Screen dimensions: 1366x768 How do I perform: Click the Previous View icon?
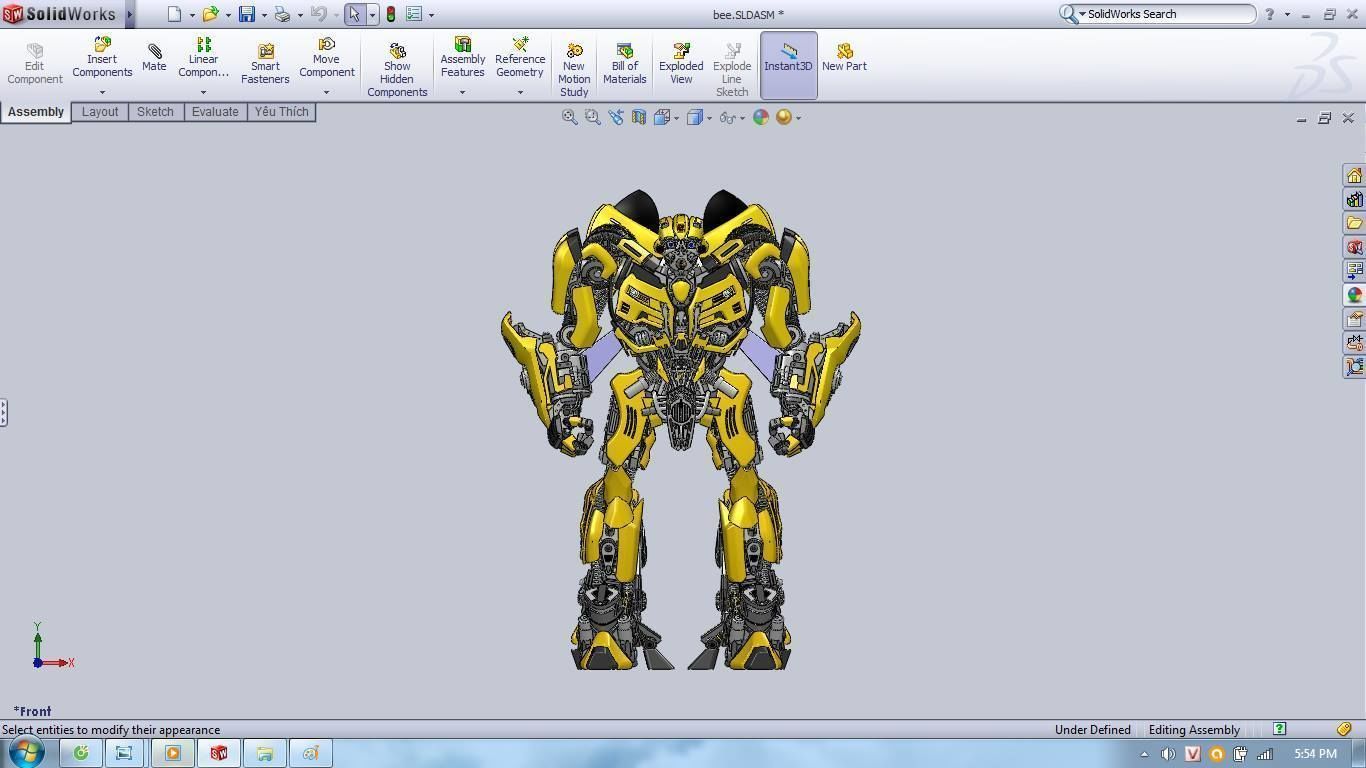[615, 117]
